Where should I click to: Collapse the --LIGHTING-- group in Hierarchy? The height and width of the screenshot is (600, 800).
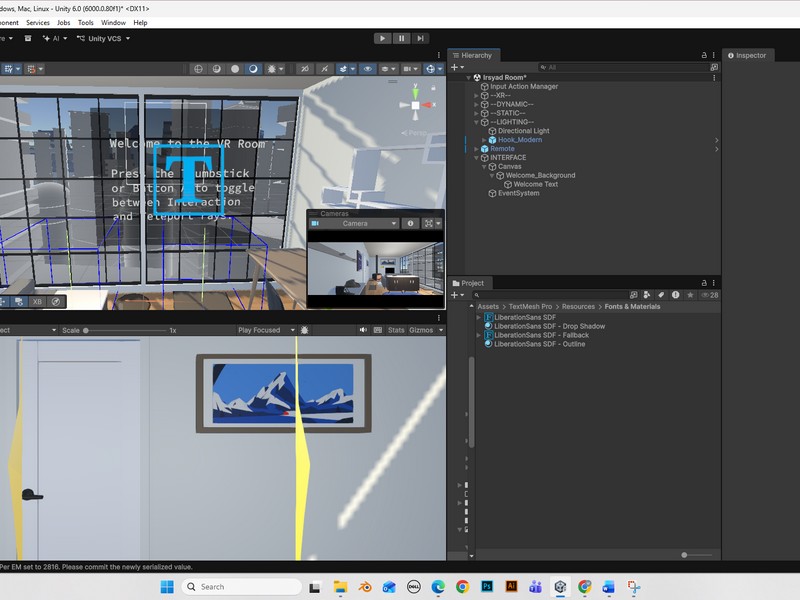tap(477, 122)
